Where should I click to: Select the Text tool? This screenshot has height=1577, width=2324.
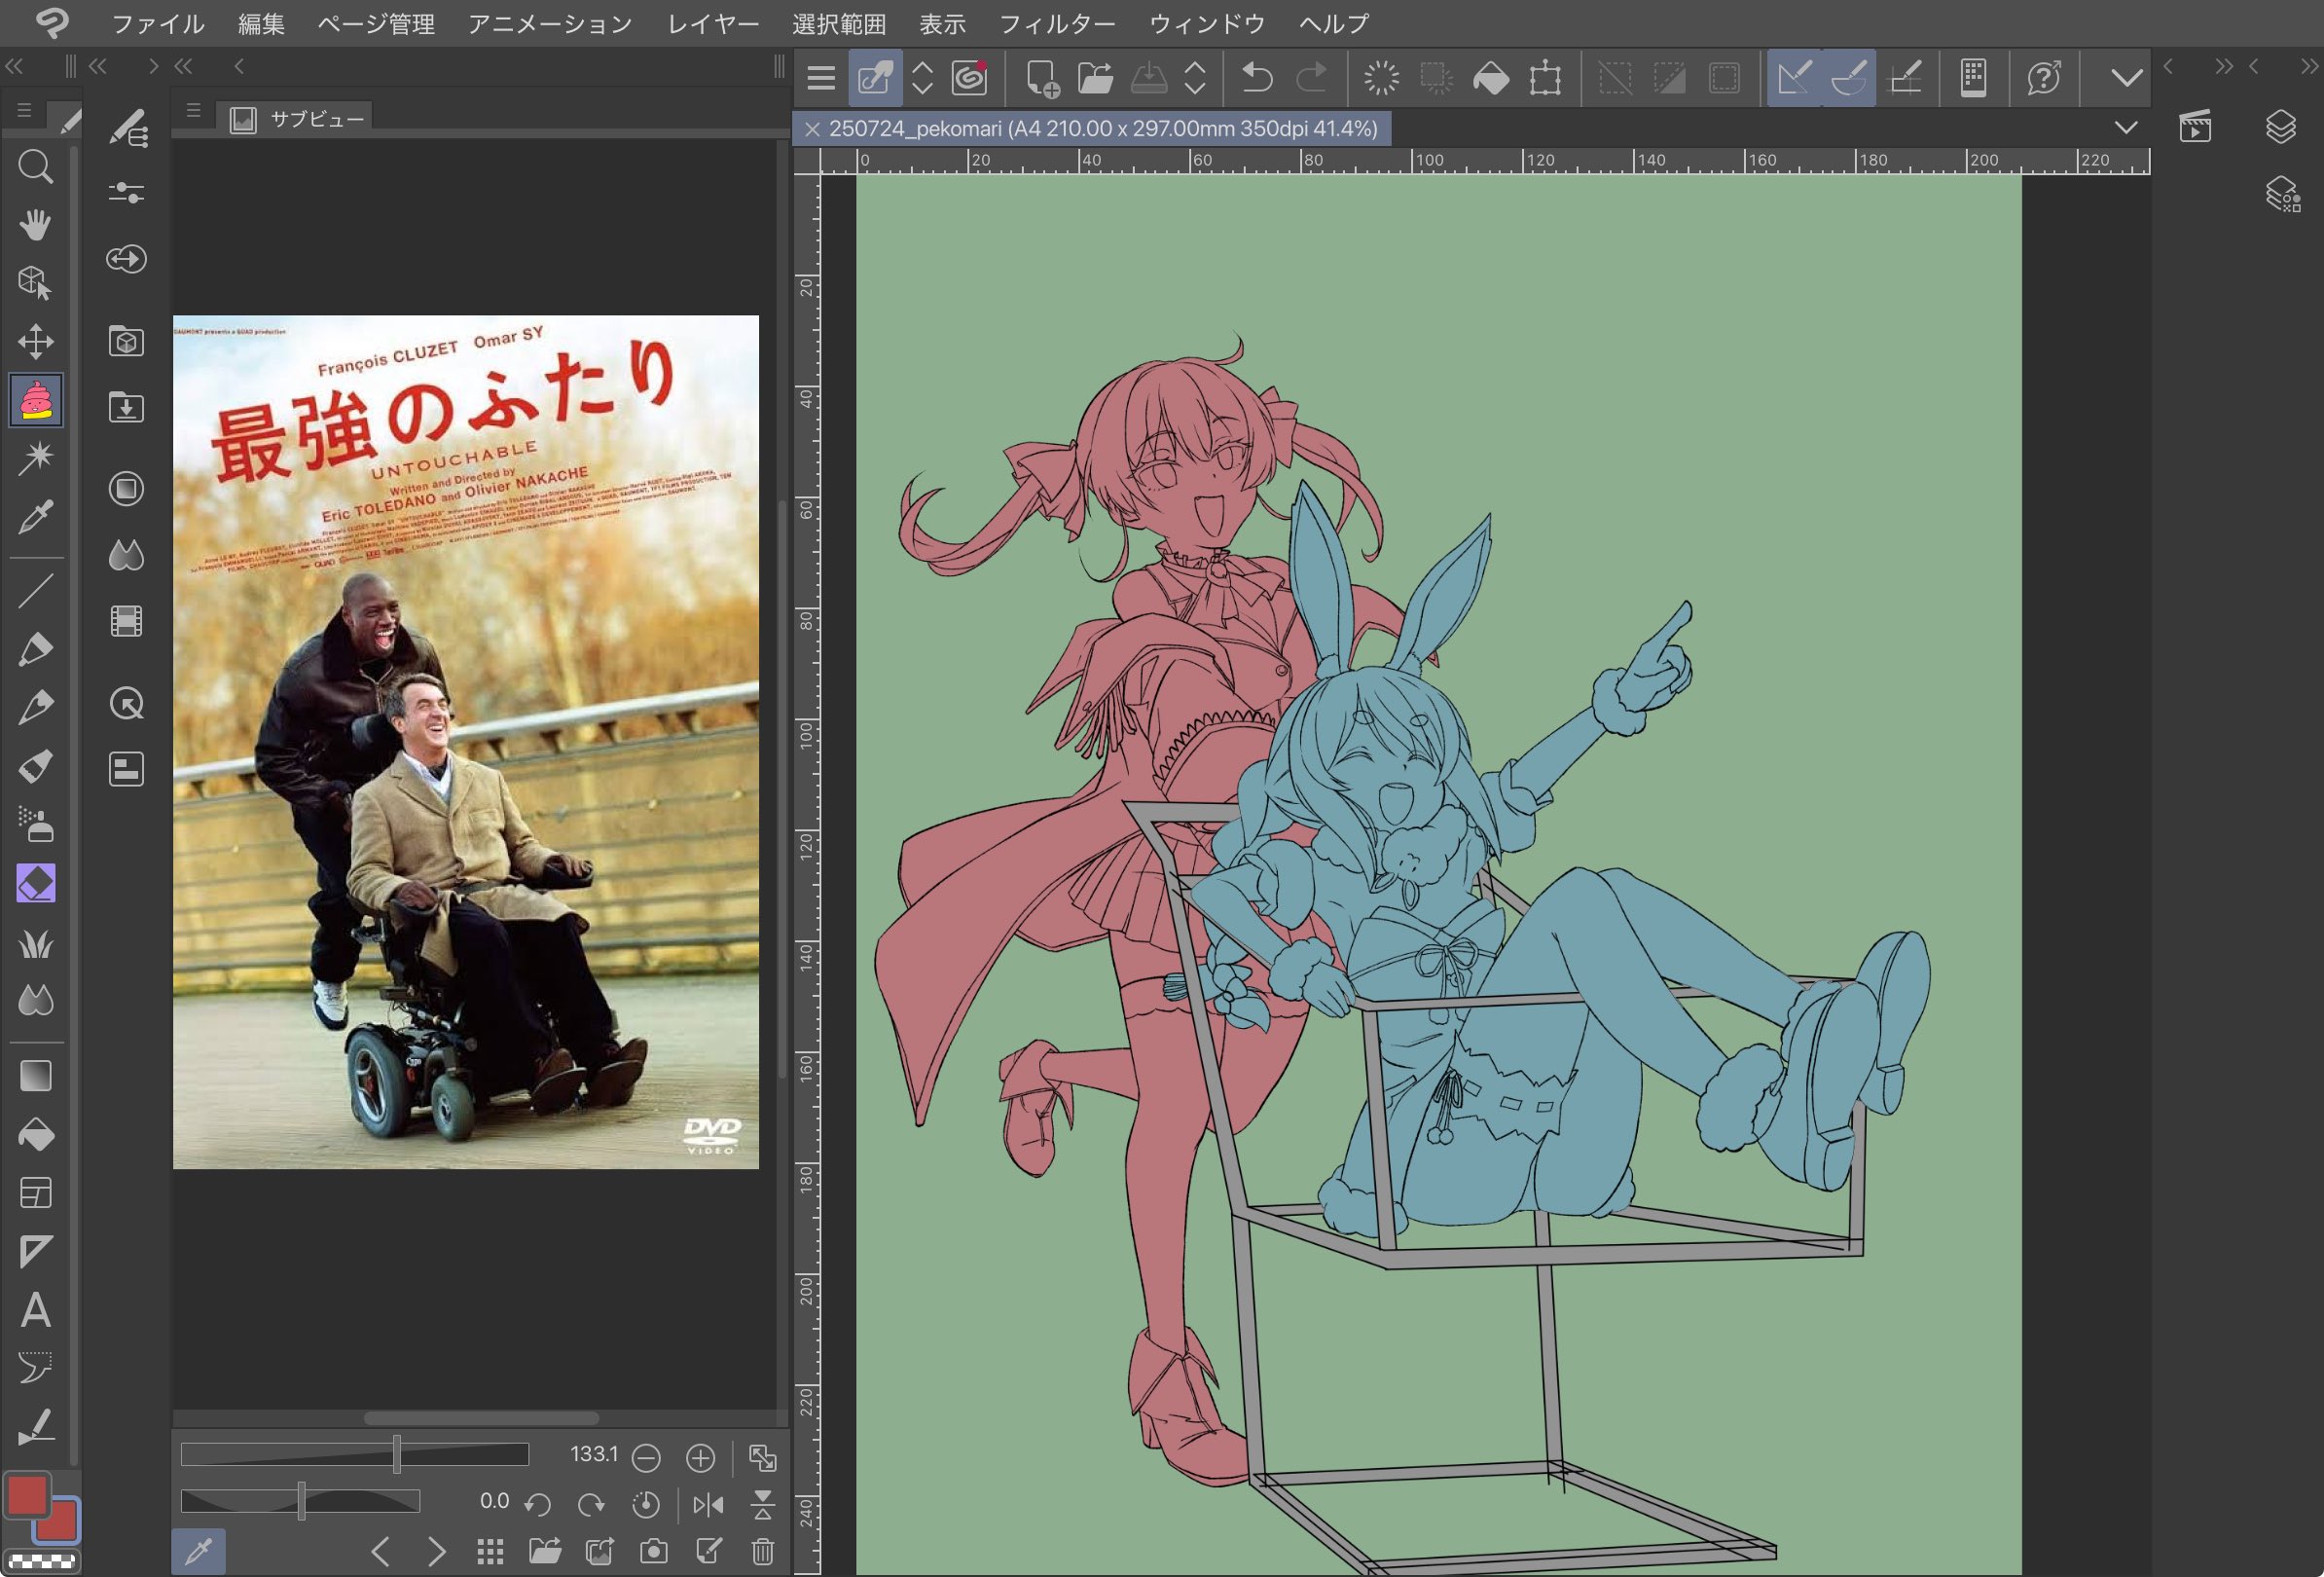click(x=36, y=1310)
